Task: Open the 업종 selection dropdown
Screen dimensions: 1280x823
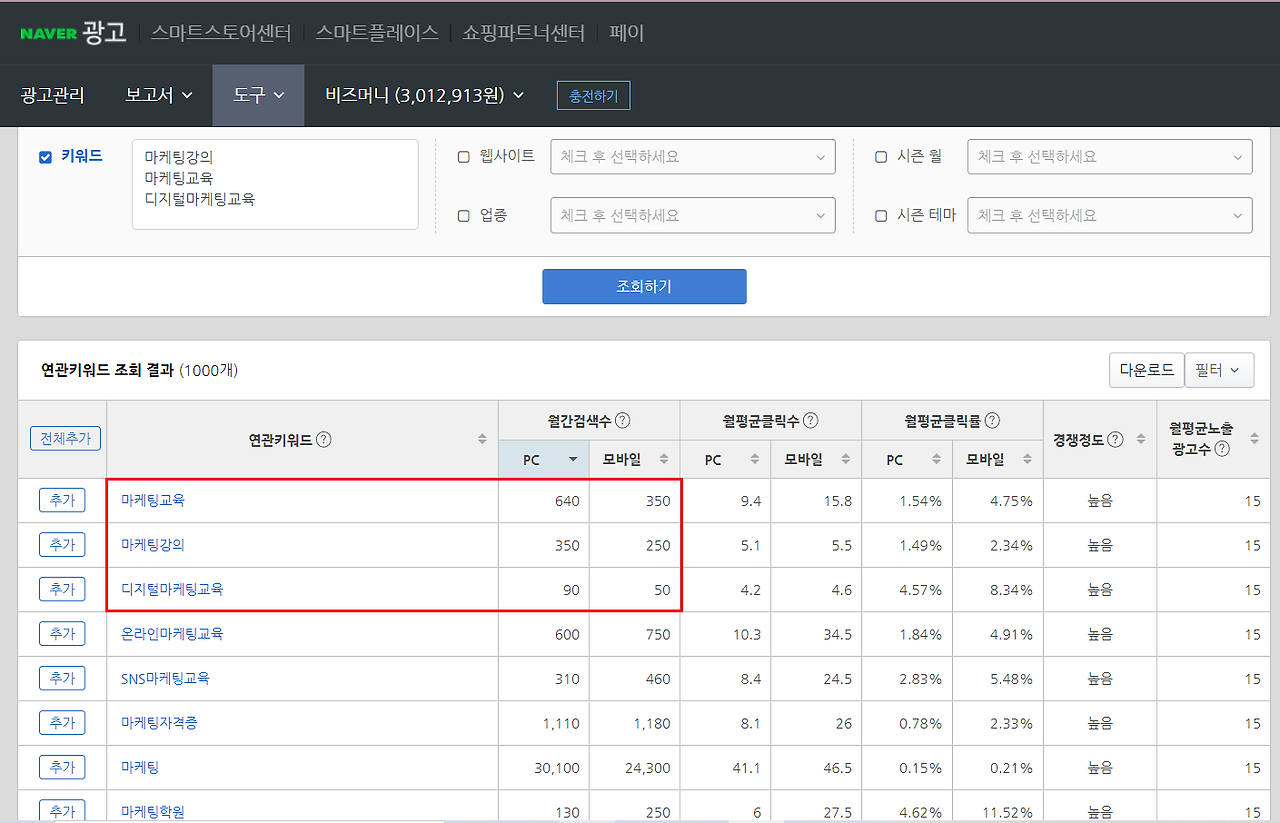Action: (x=693, y=215)
